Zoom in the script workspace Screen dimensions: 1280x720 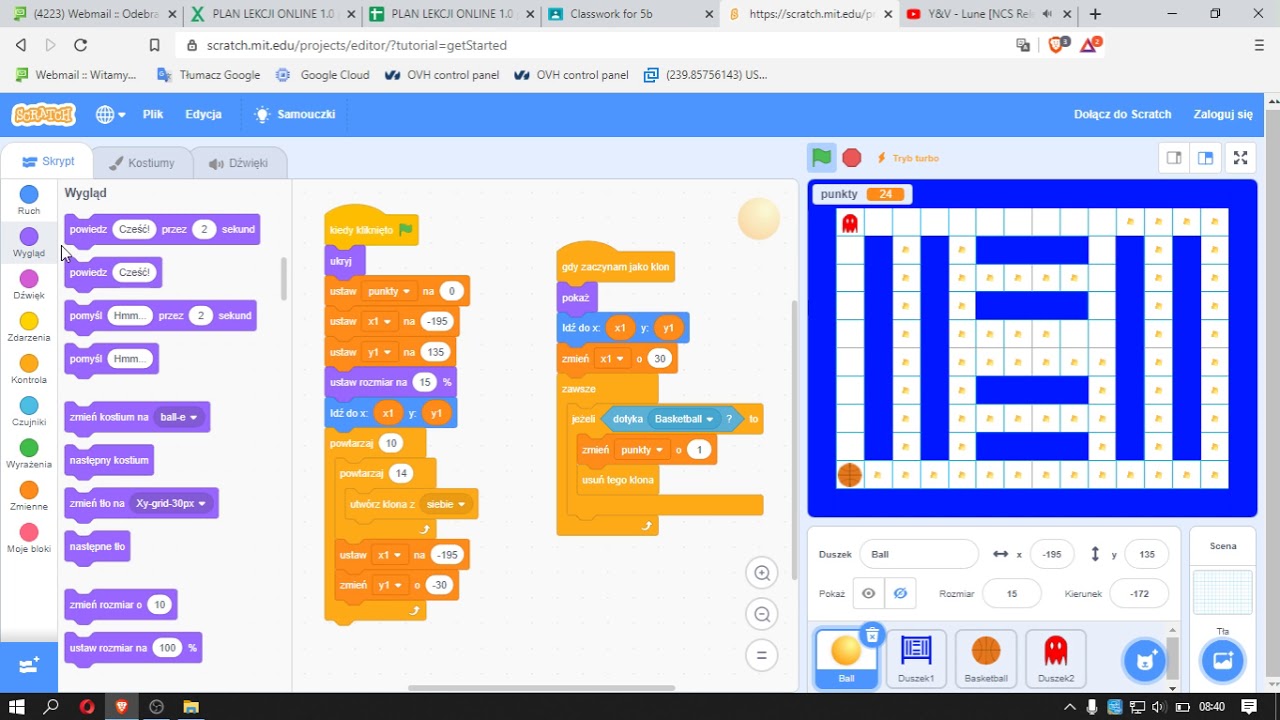[x=762, y=573]
